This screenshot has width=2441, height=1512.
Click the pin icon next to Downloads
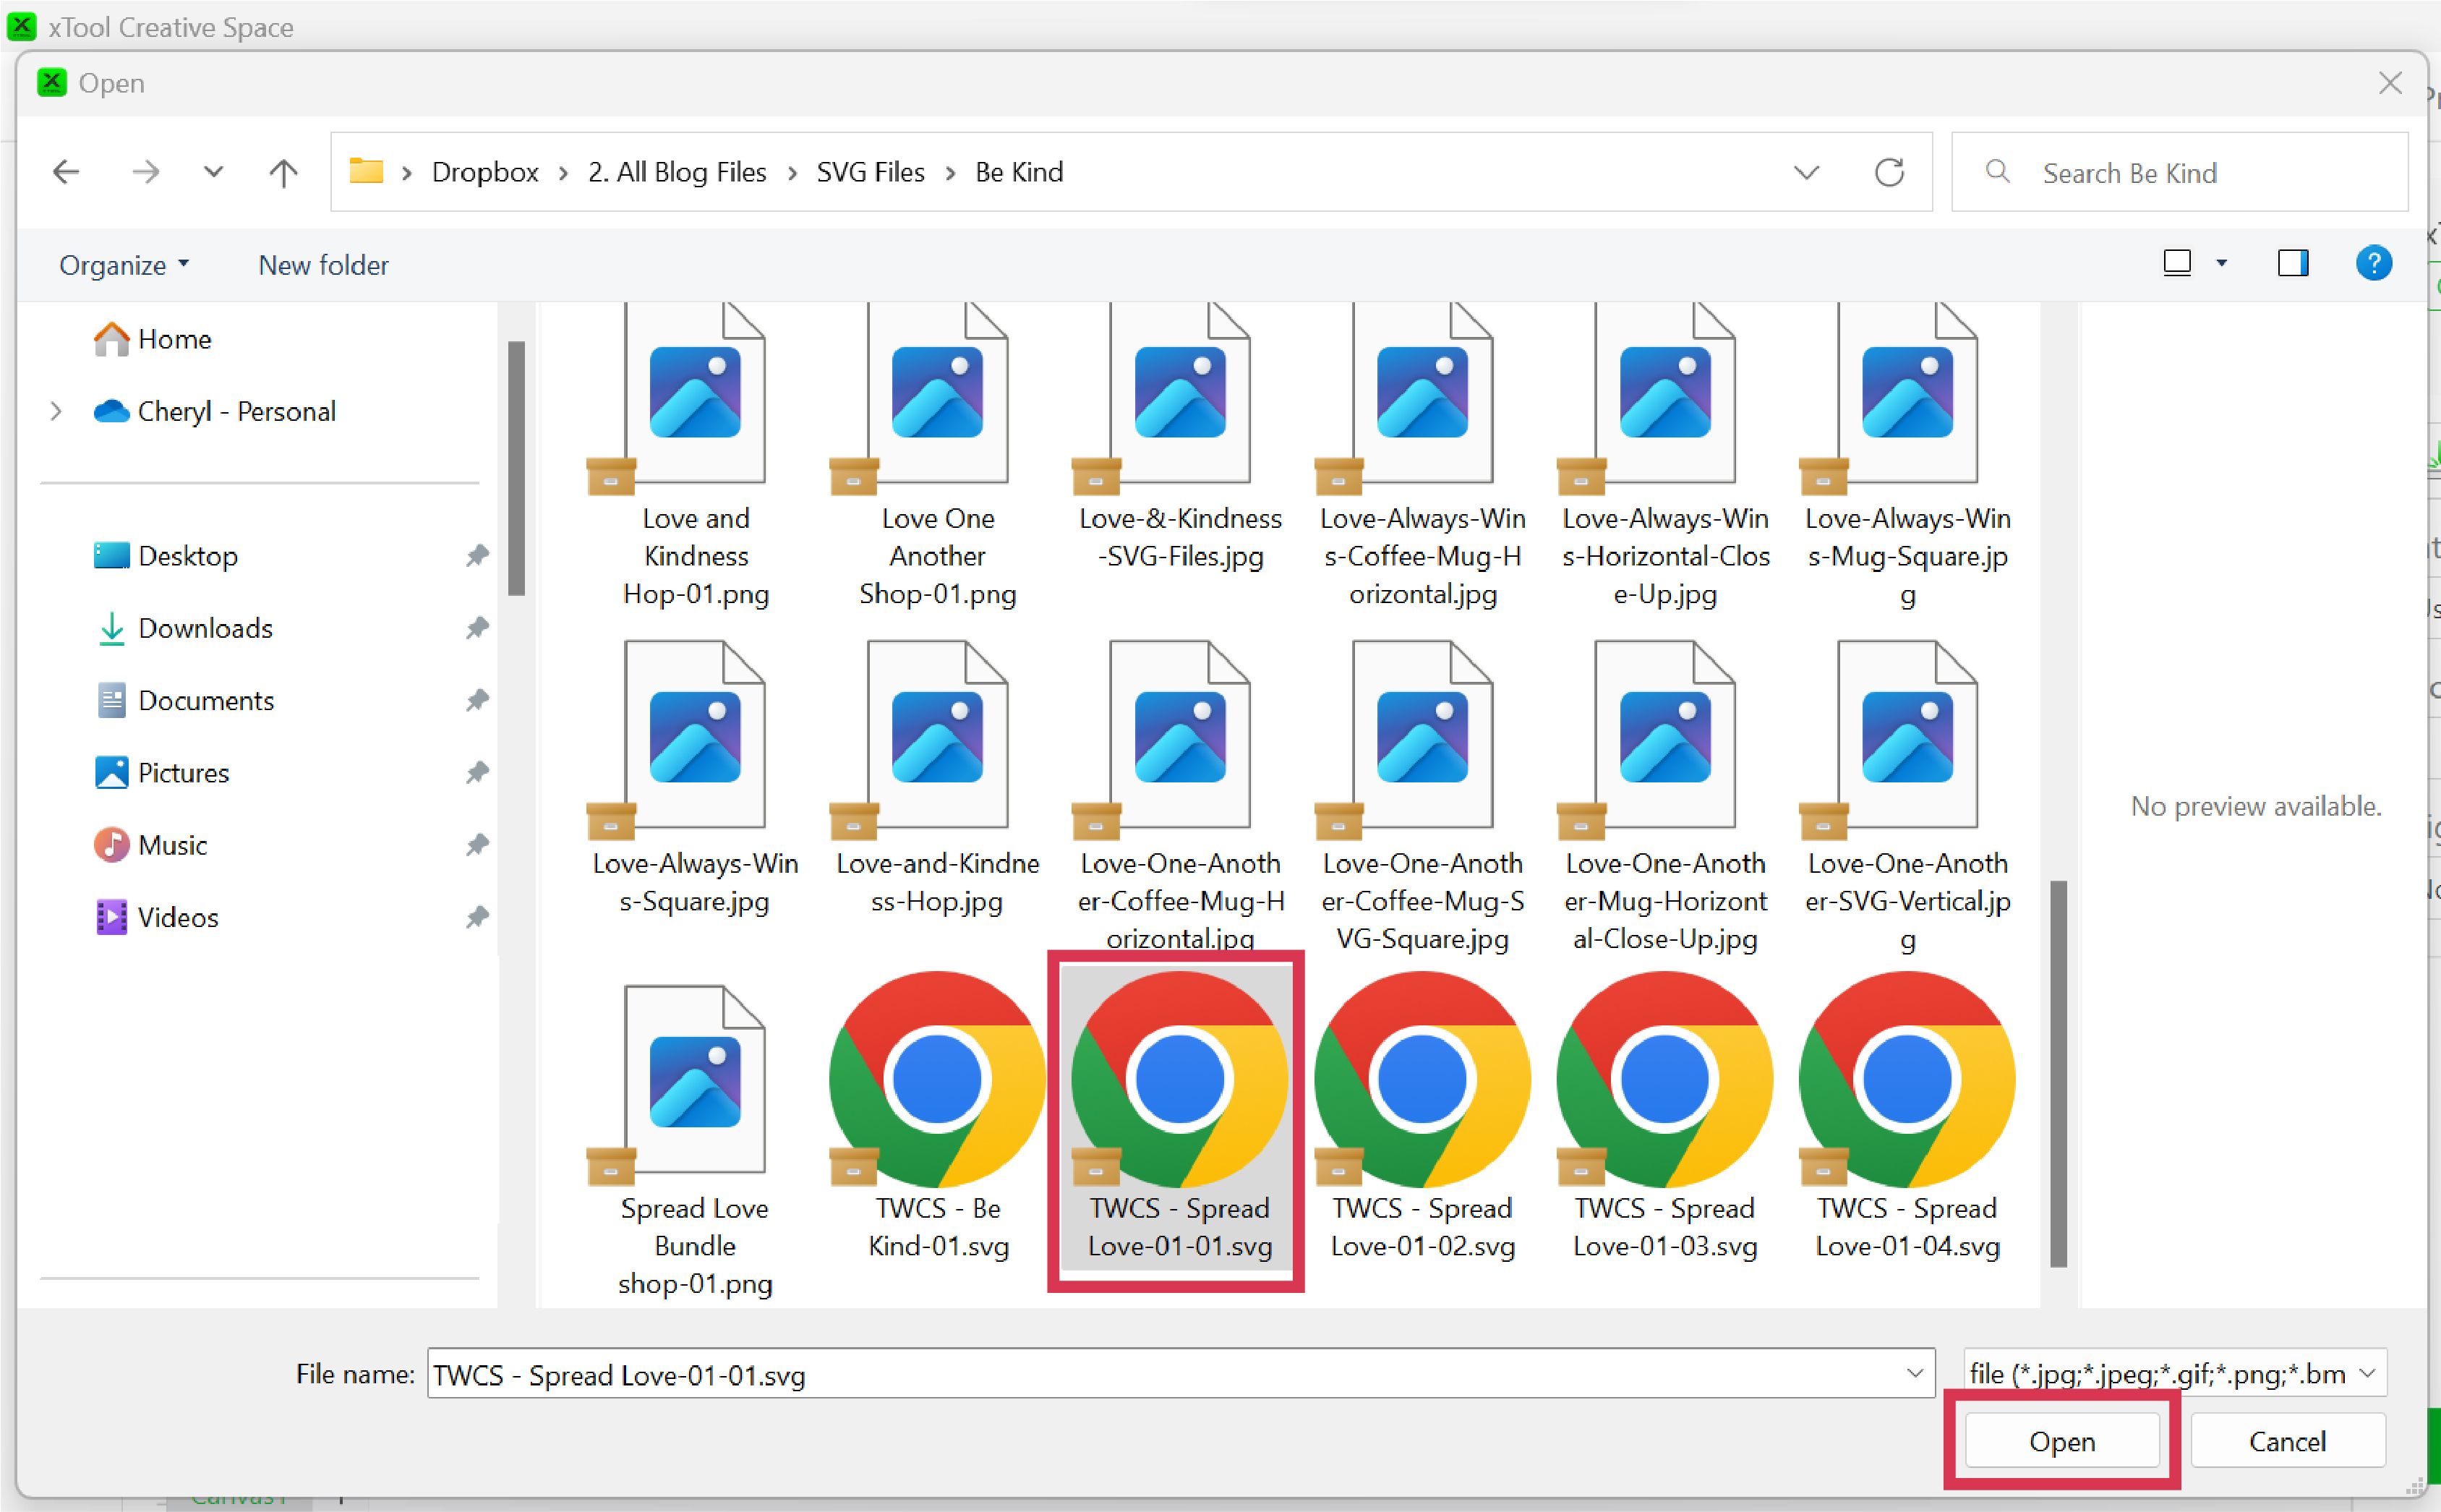(477, 628)
